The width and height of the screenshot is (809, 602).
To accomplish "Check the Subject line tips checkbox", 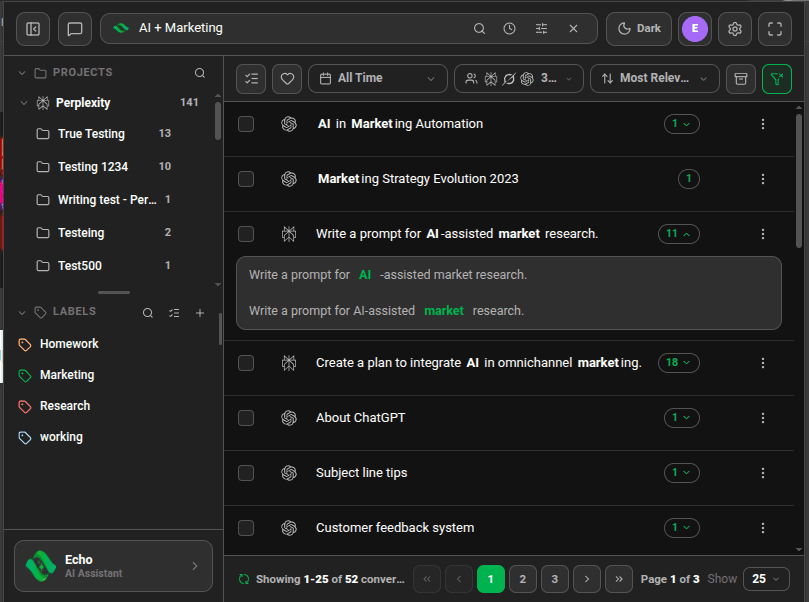I will [x=246, y=473].
